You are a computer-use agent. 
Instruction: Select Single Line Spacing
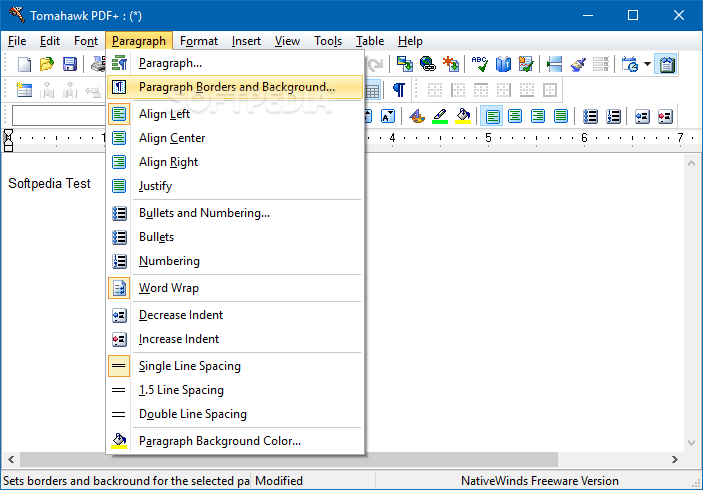(x=235, y=366)
